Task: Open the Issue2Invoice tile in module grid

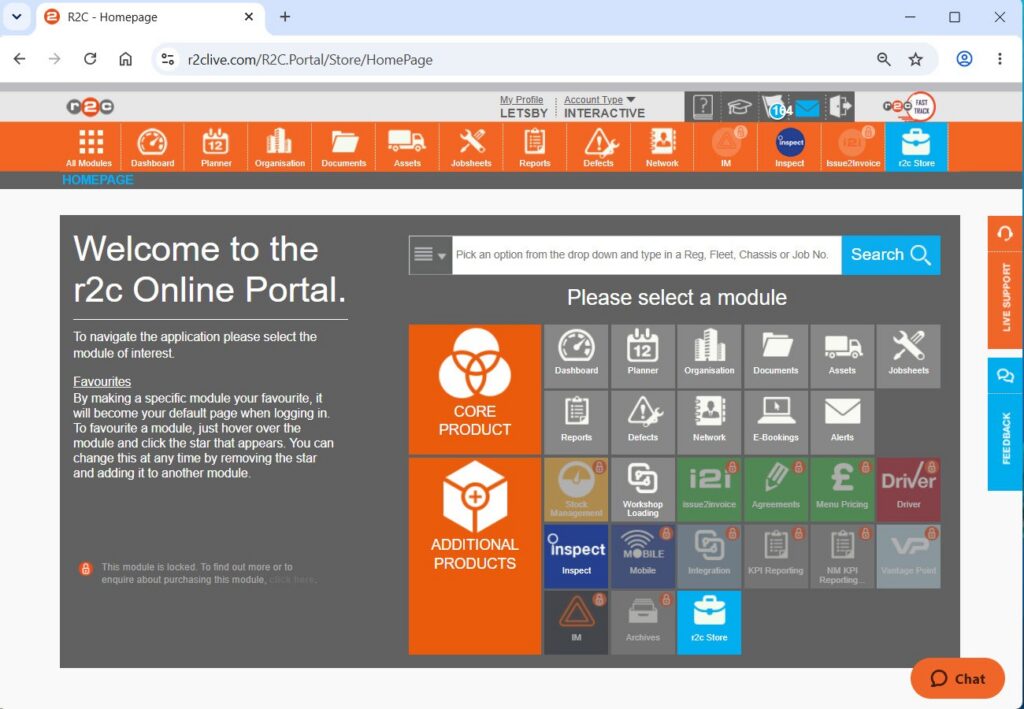Action: (709, 490)
